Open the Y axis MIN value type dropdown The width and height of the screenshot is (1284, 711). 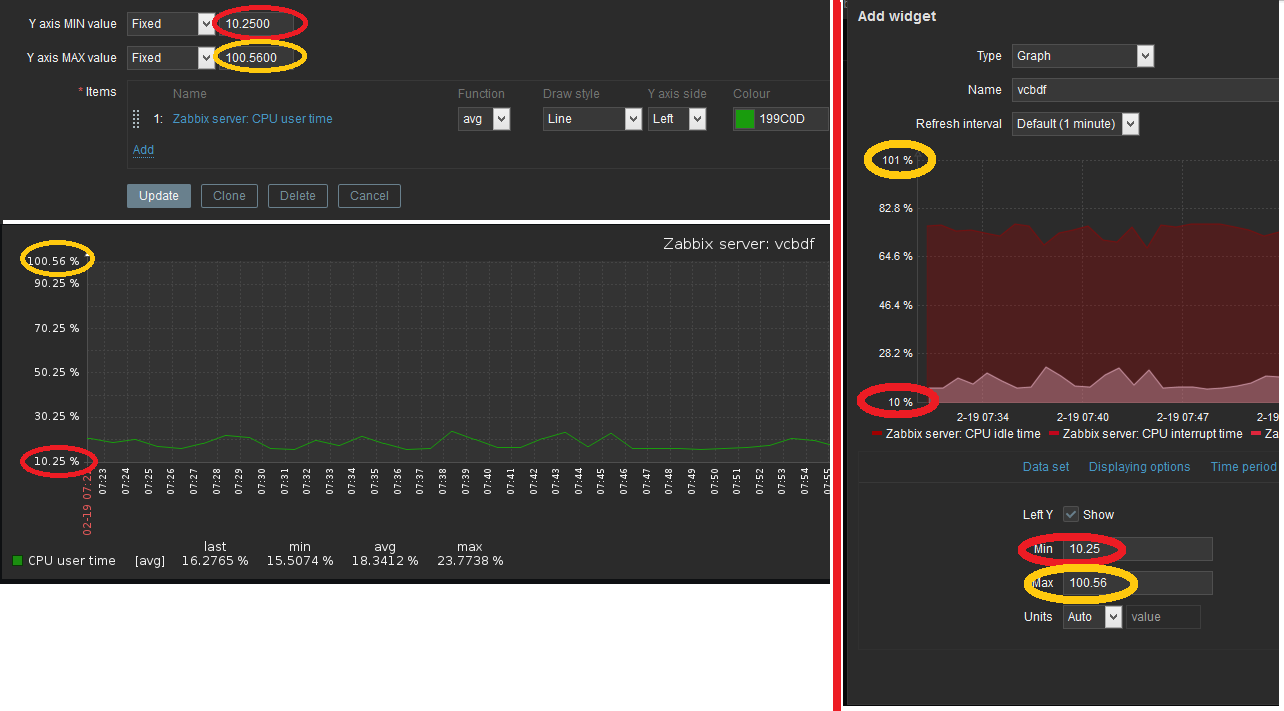(x=170, y=23)
